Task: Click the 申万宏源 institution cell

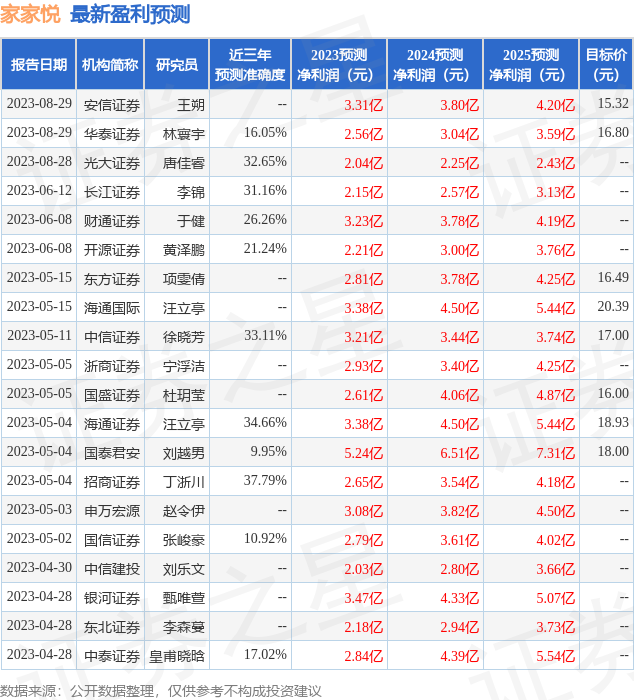Action: [112, 512]
